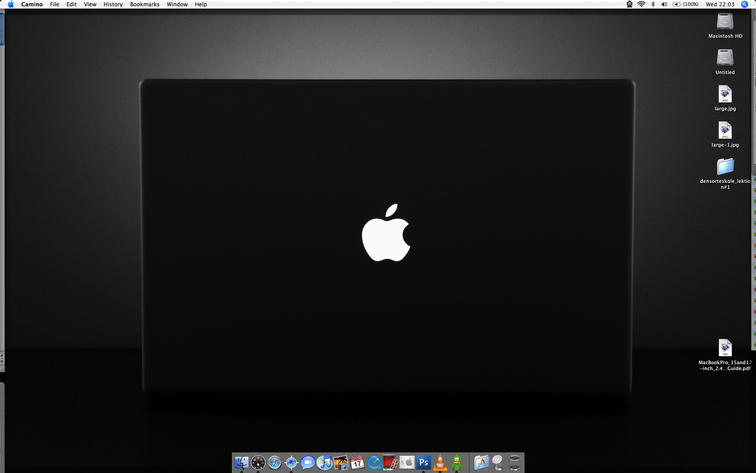756x473 pixels.
Task: Open the History menu
Action: tap(113, 4)
